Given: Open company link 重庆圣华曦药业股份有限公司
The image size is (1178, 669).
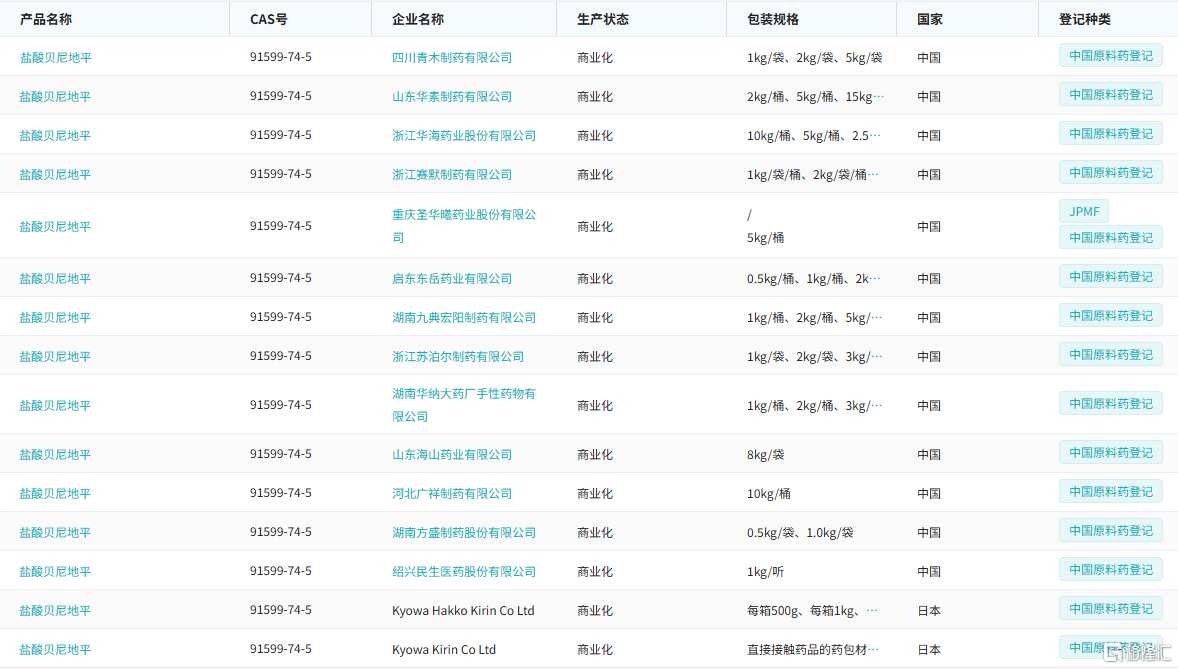Looking at the screenshot, I should click(x=464, y=226).
